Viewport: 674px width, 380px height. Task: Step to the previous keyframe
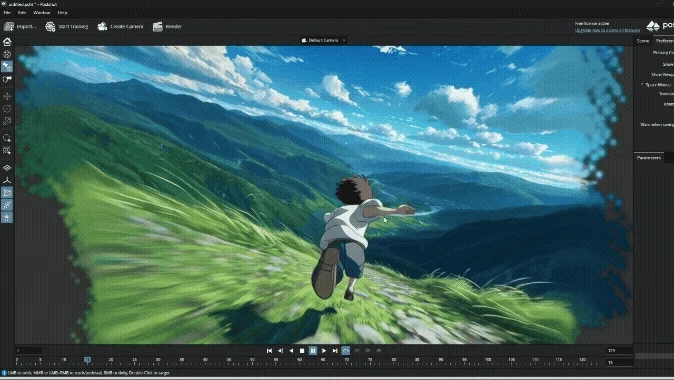[280, 351]
